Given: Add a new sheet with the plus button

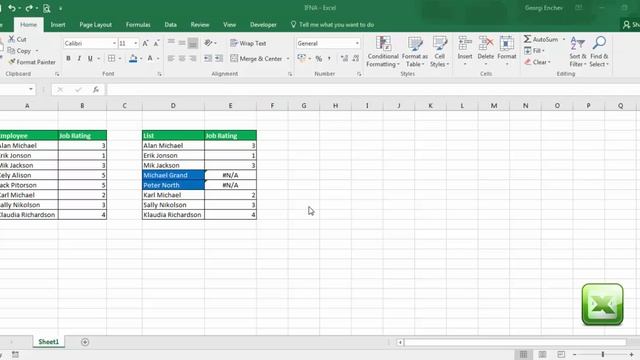Looking at the screenshot, I should [x=85, y=342].
